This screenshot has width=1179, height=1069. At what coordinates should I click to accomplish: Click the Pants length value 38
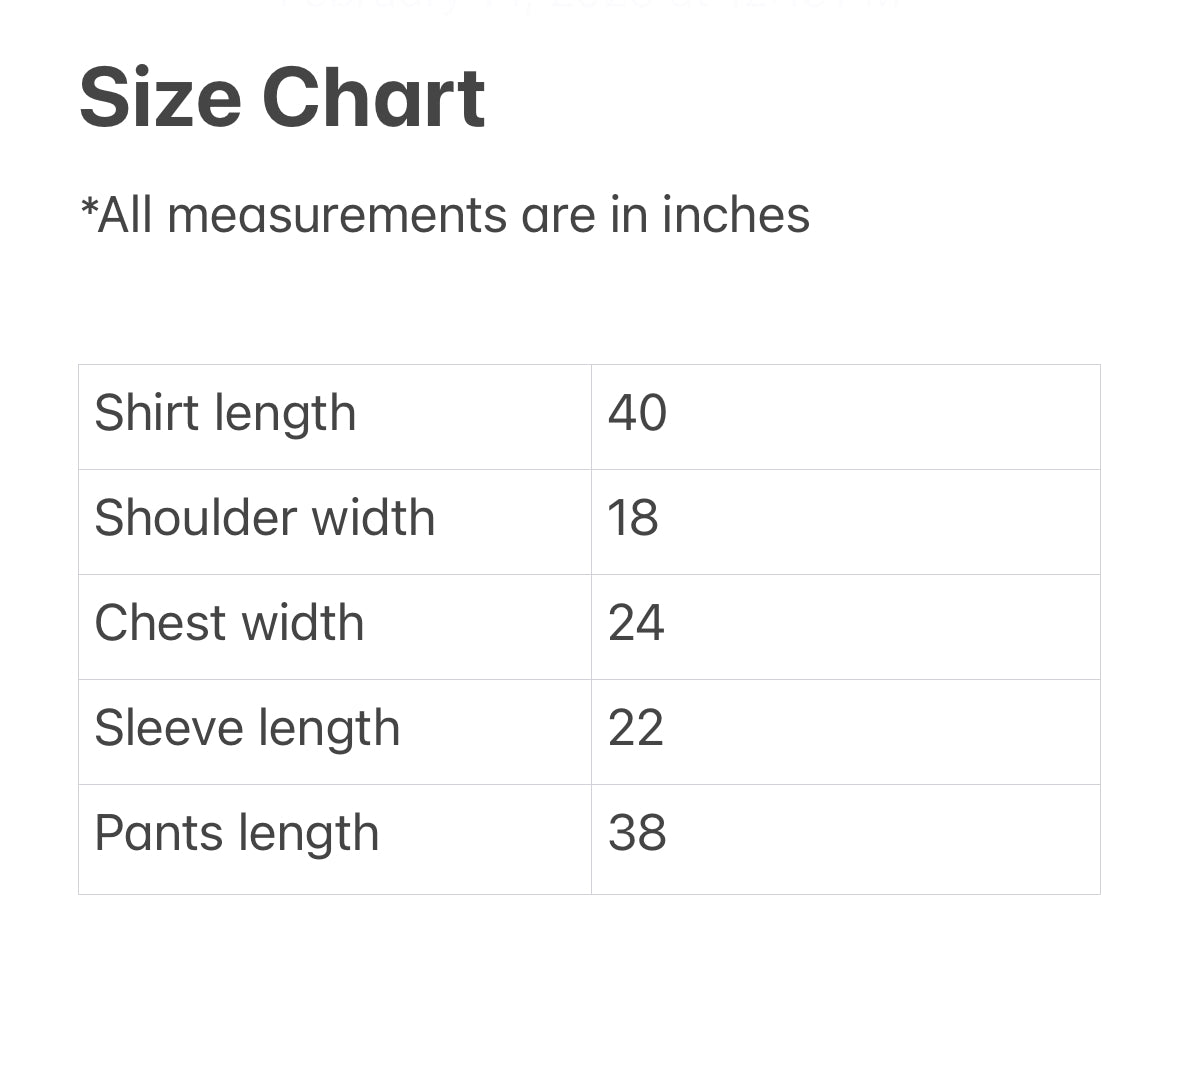(637, 833)
